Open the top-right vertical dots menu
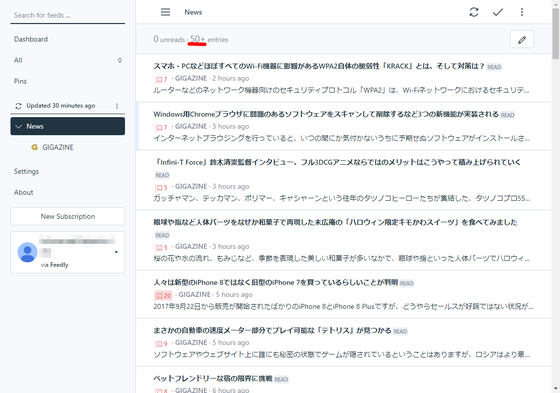The height and width of the screenshot is (393, 560). (x=522, y=12)
